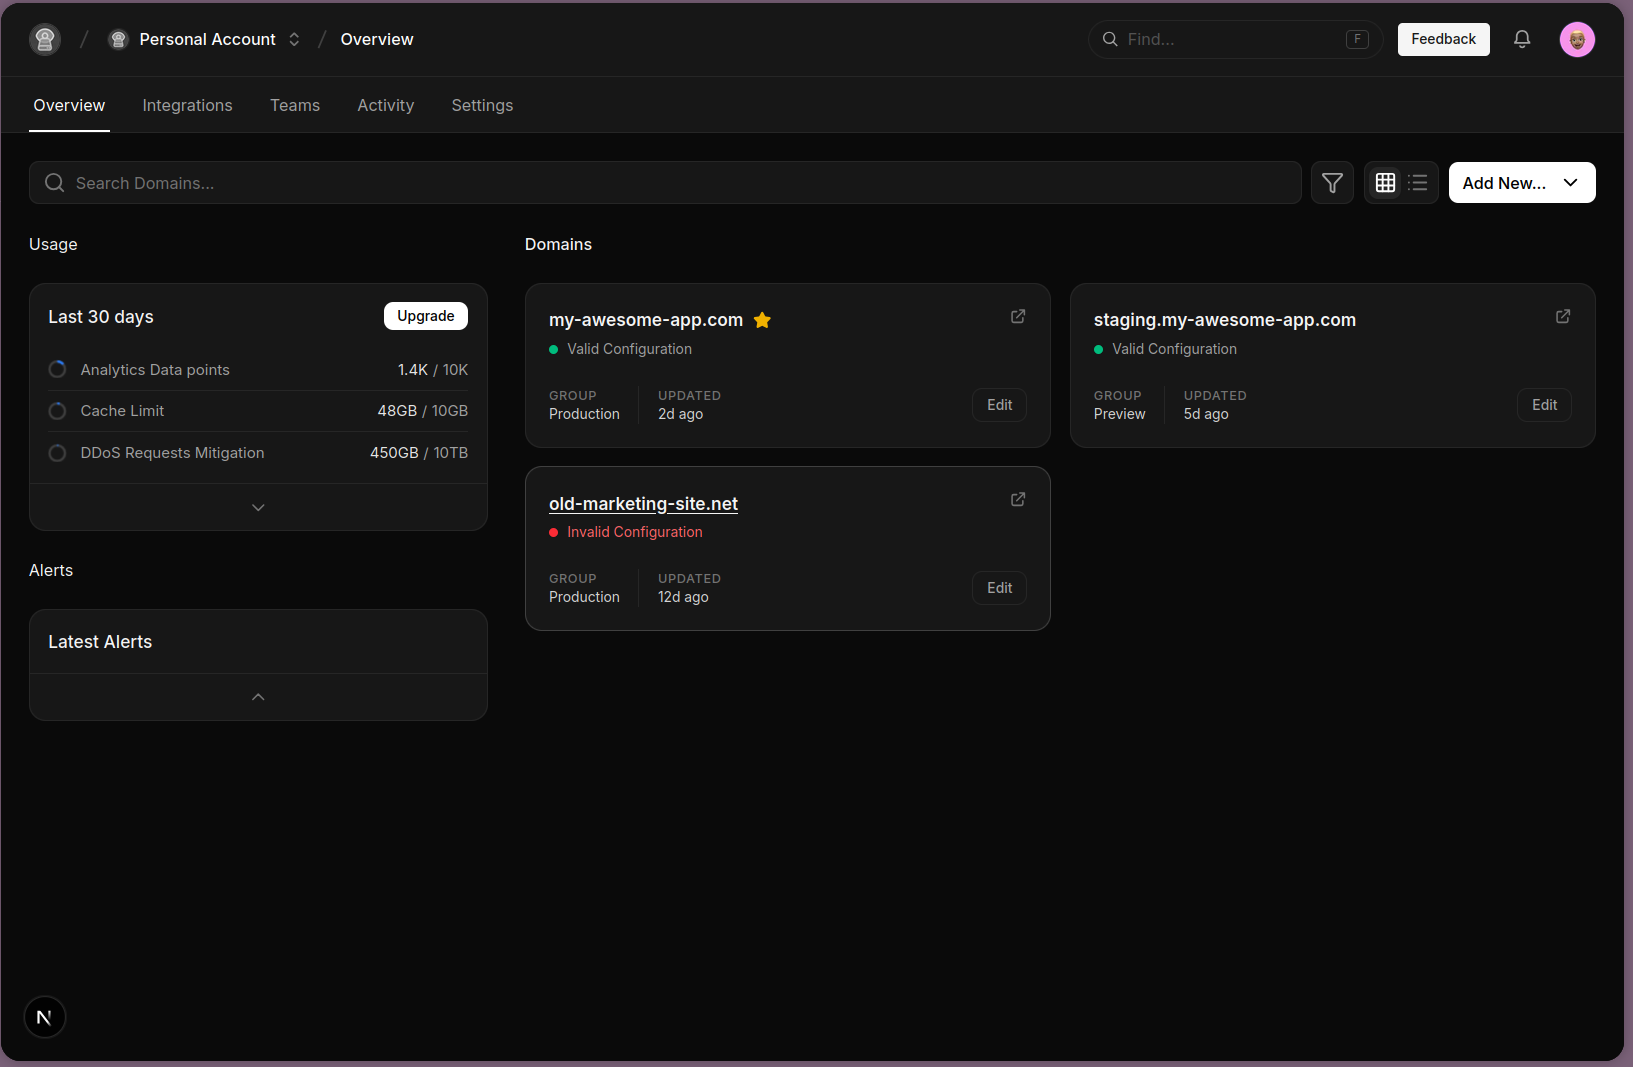Click the favorite star on my-awesome-app.com
1633x1067 pixels.
(x=762, y=320)
